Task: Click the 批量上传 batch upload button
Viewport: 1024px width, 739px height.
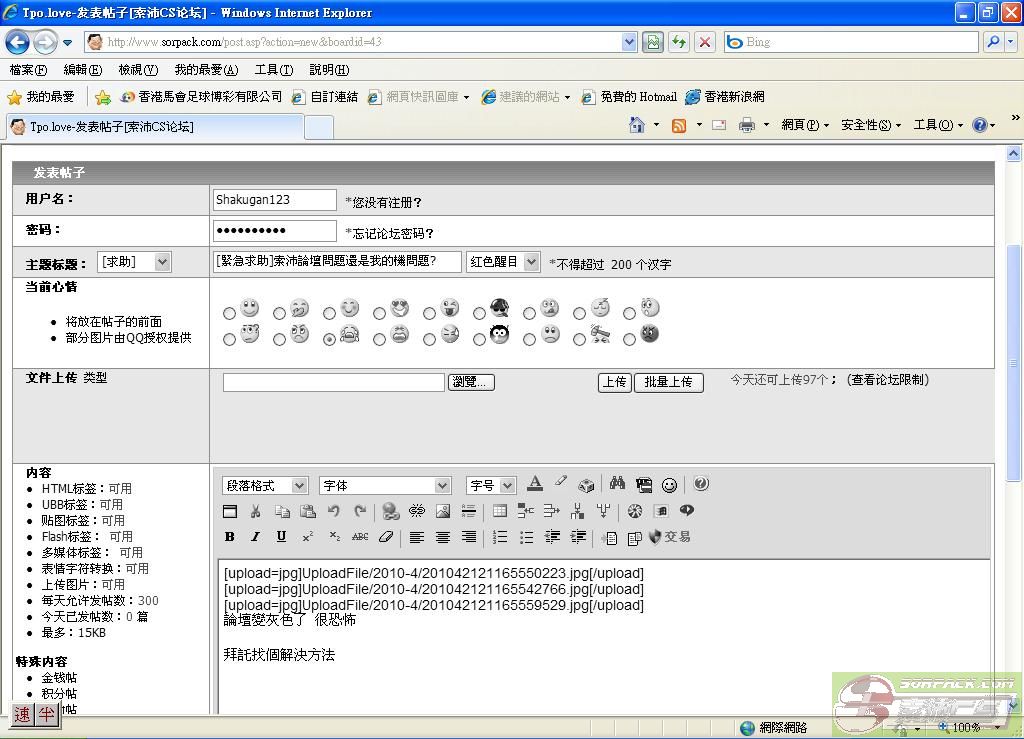Action: 668,382
